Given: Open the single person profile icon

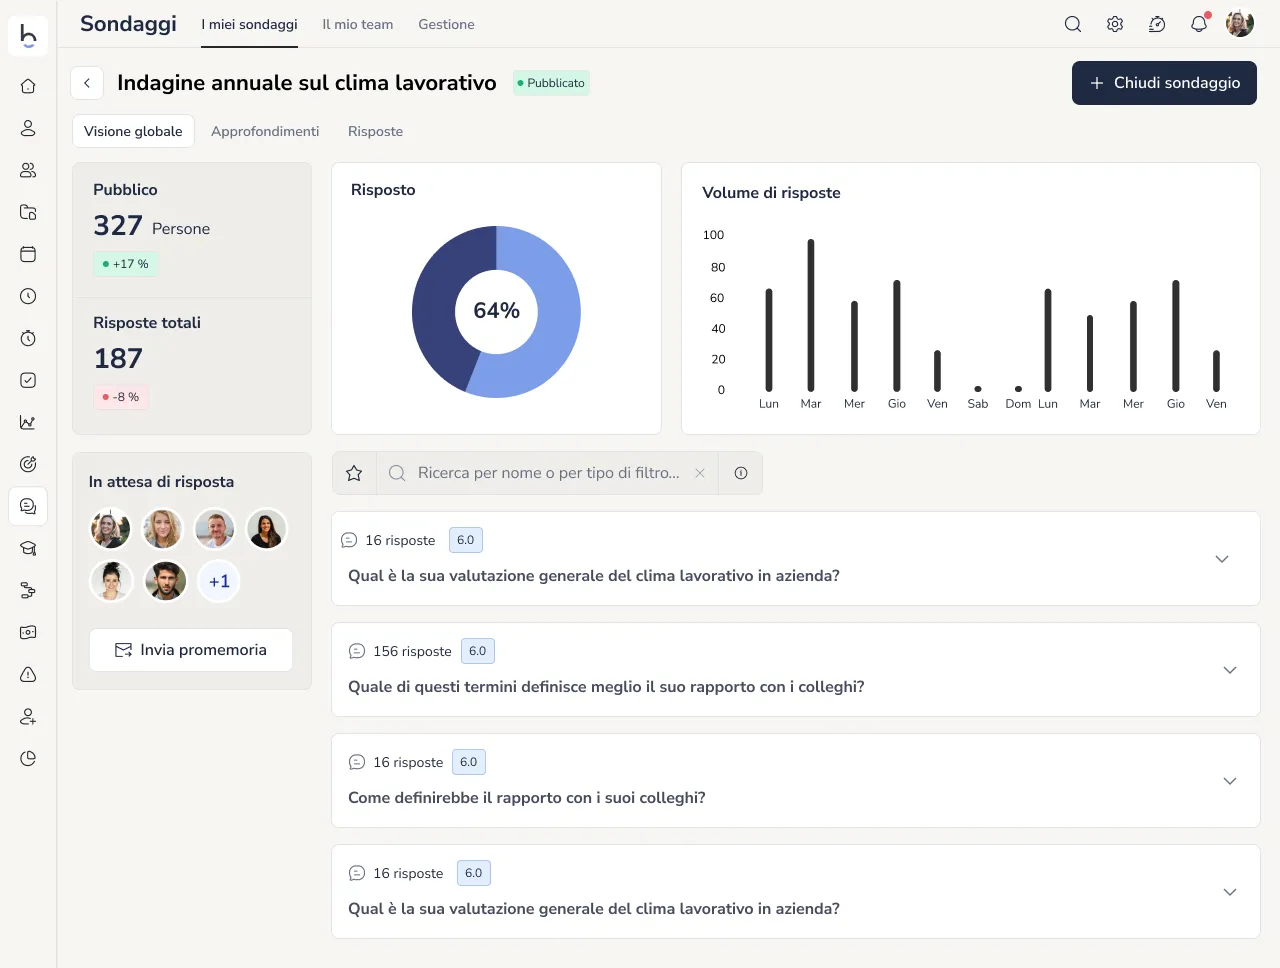Looking at the screenshot, I should point(28,128).
